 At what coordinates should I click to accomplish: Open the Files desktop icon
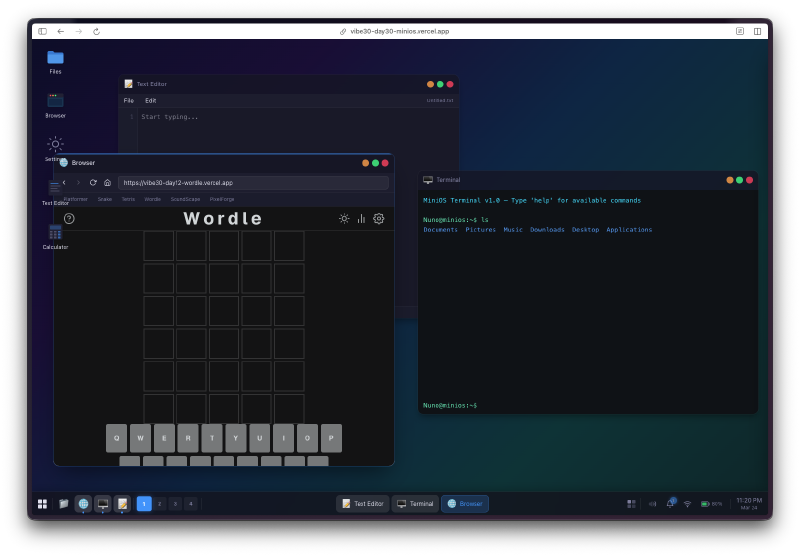pyautogui.click(x=55, y=62)
